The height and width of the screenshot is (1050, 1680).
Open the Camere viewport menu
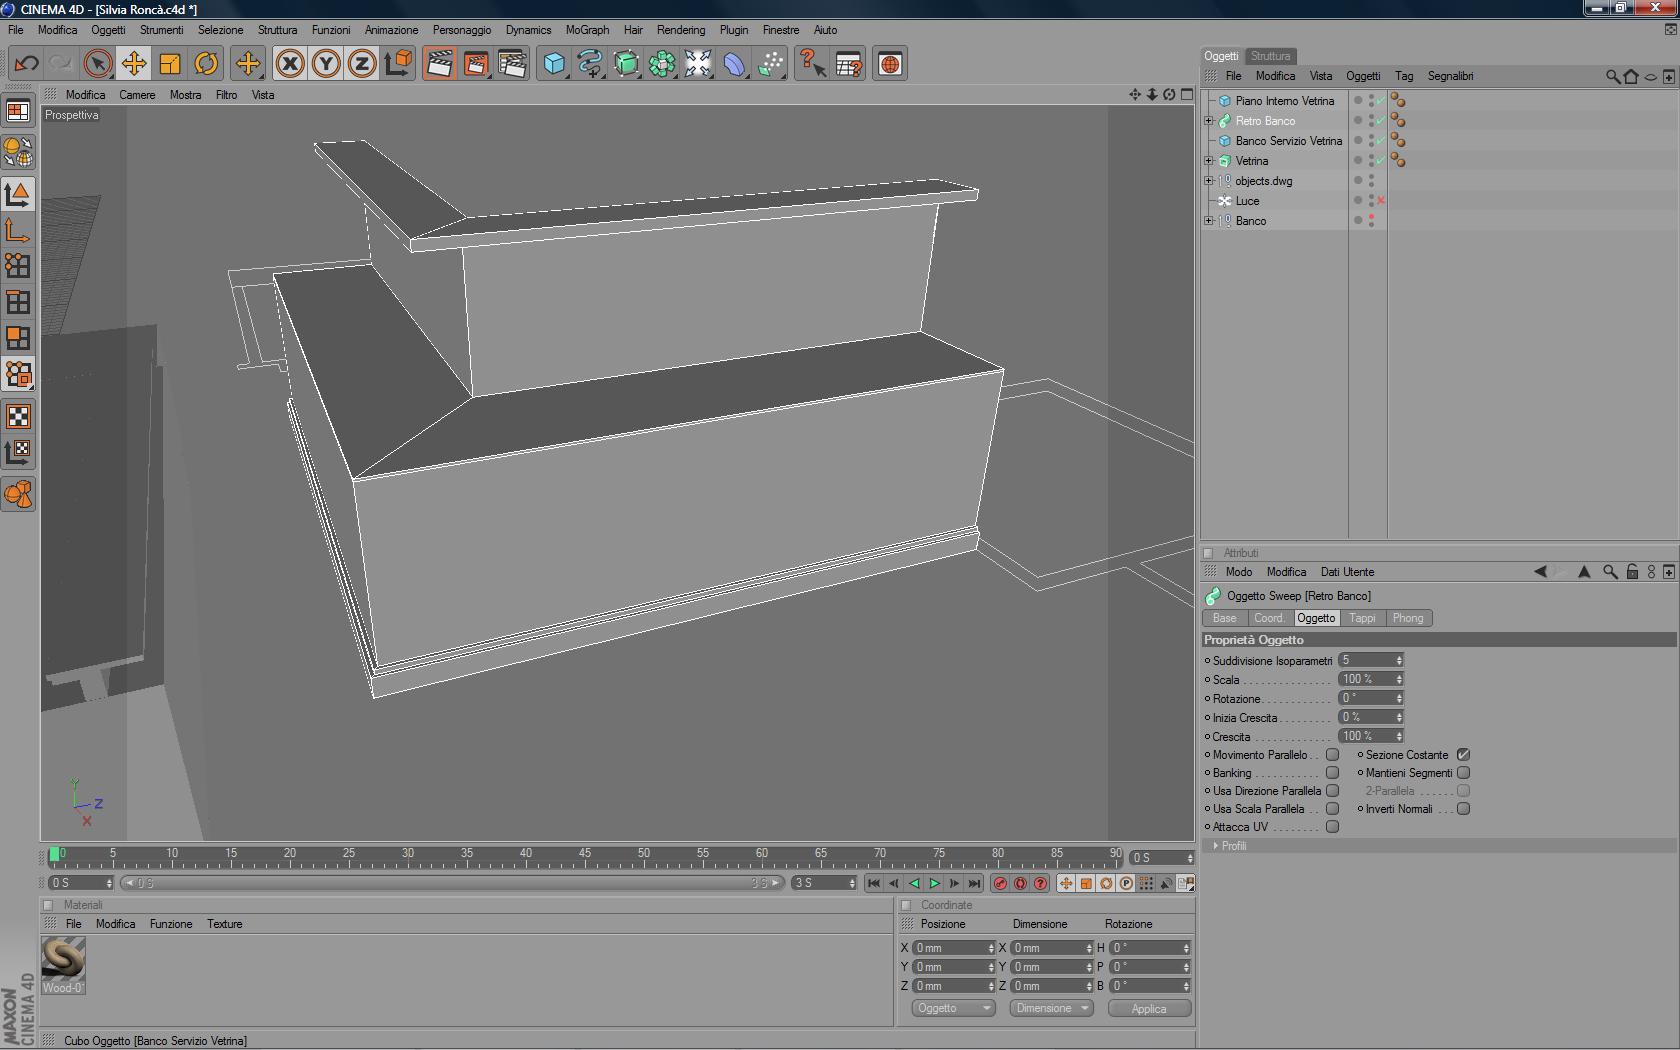(137, 95)
